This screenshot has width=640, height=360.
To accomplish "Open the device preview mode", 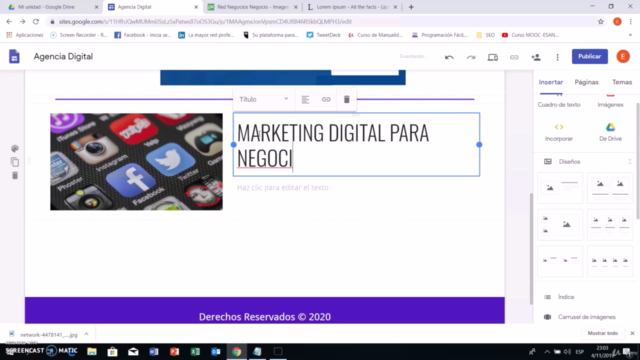I will tap(493, 57).
